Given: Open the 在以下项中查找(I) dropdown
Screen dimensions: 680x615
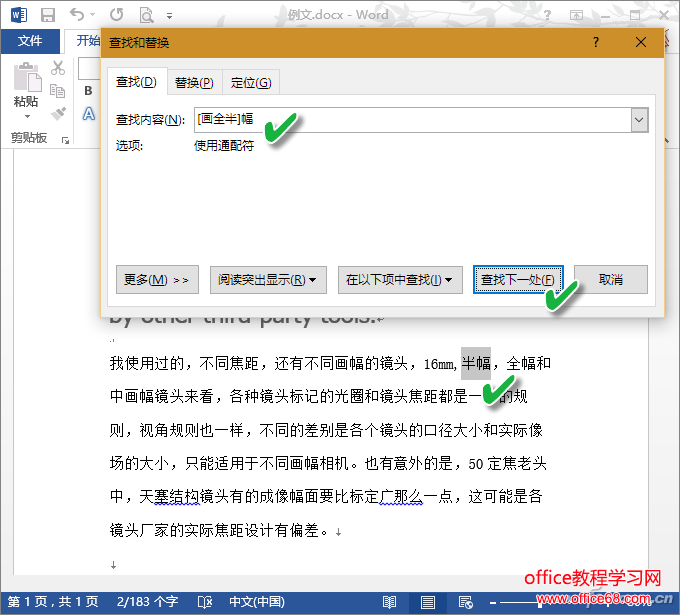Looking at the screenshot, I should [x=400, y=280].
